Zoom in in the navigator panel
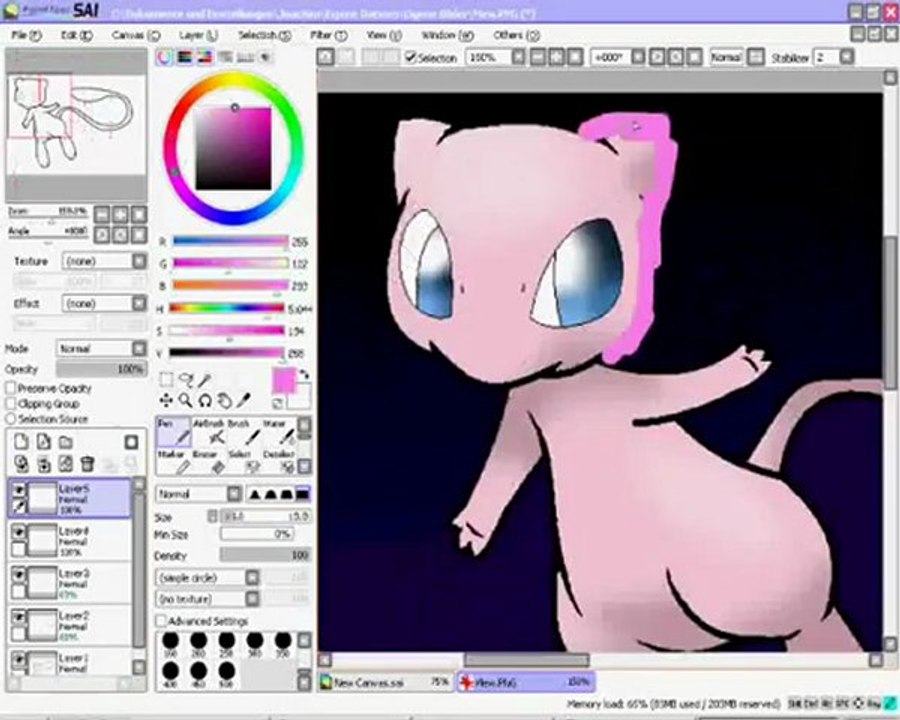This screenshot has width=900, height=720. tap(120, 215)
